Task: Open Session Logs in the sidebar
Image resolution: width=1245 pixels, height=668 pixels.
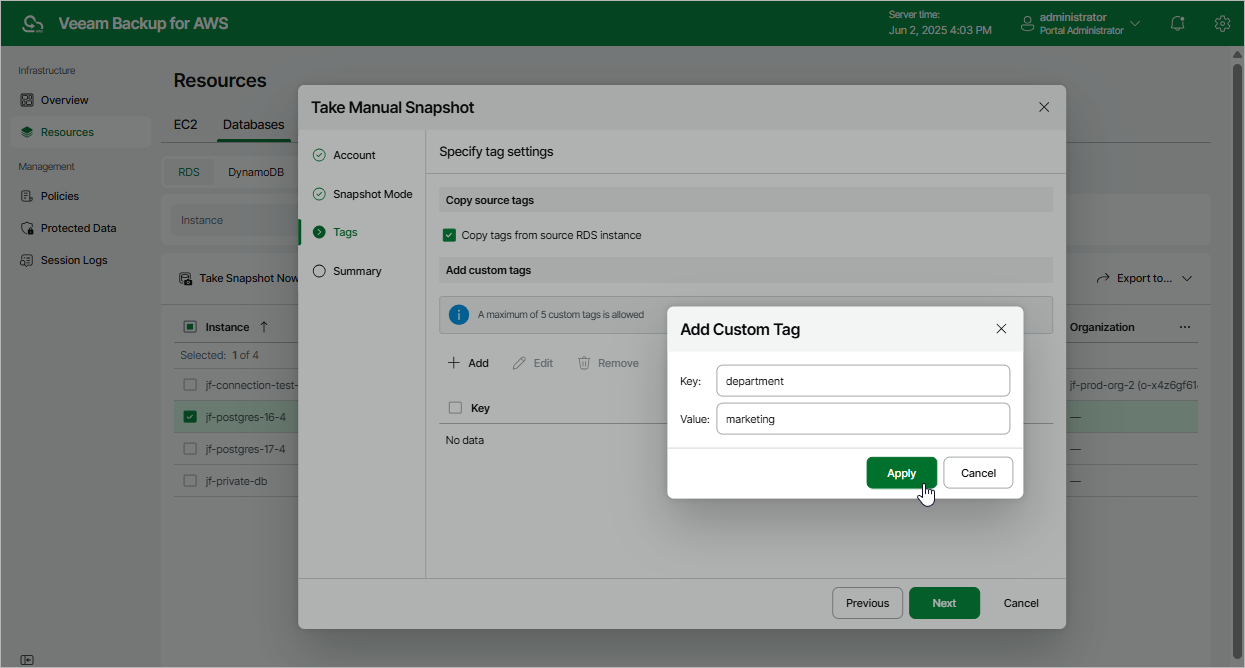Action: [x=81, y=260]
